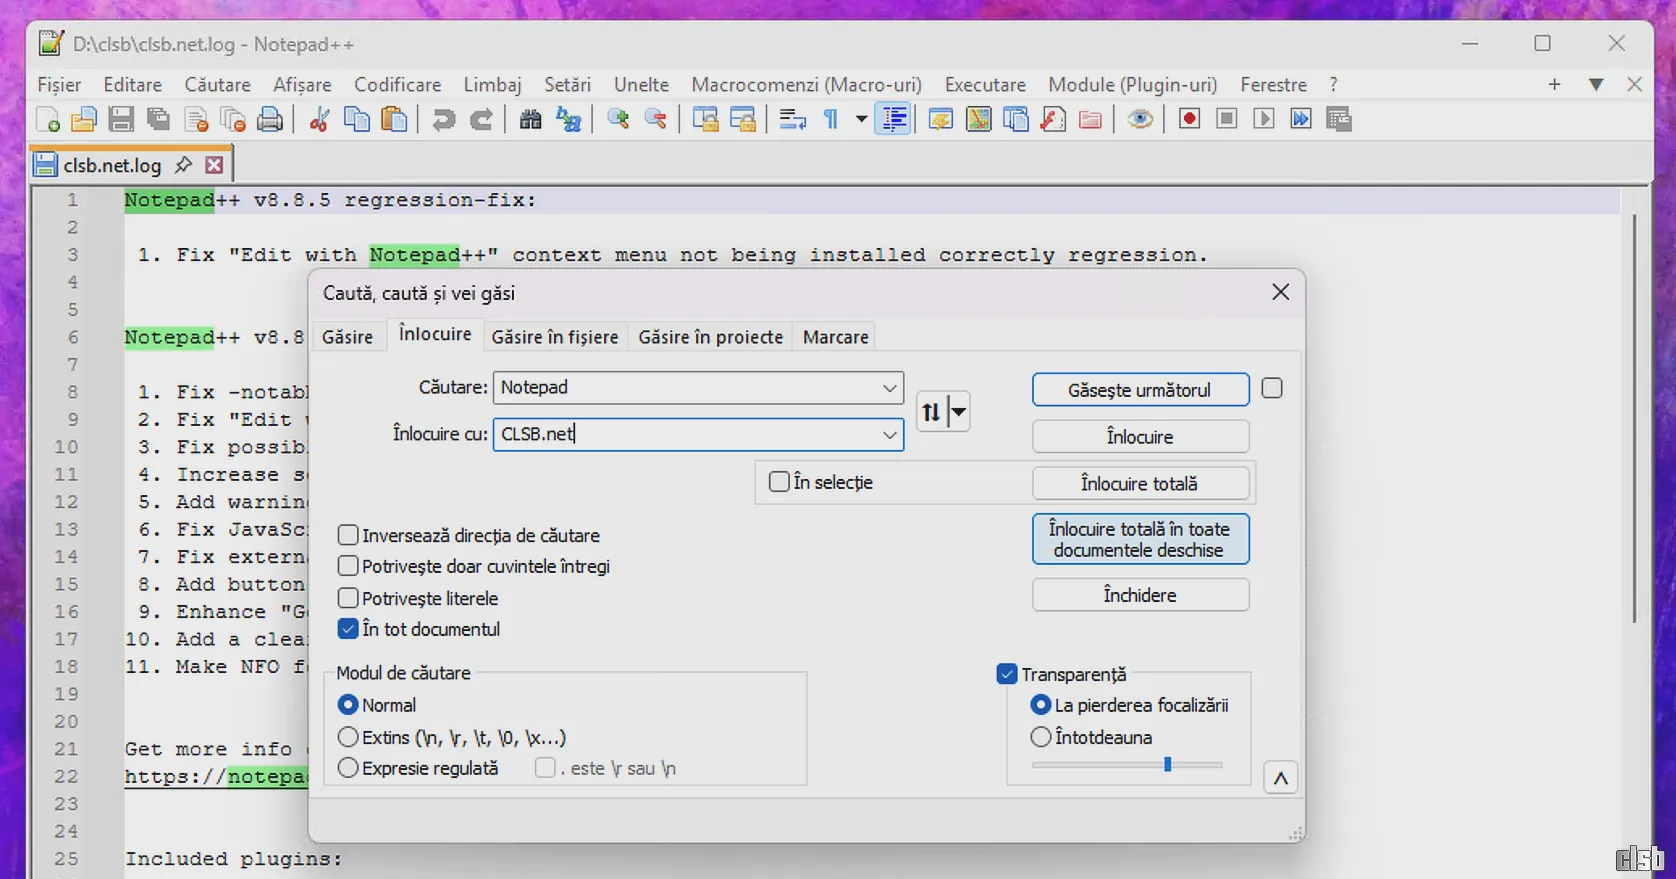Toggle indent guide toolbar icon
This screenshot has height=879, width=1676.
coord(894,120)
